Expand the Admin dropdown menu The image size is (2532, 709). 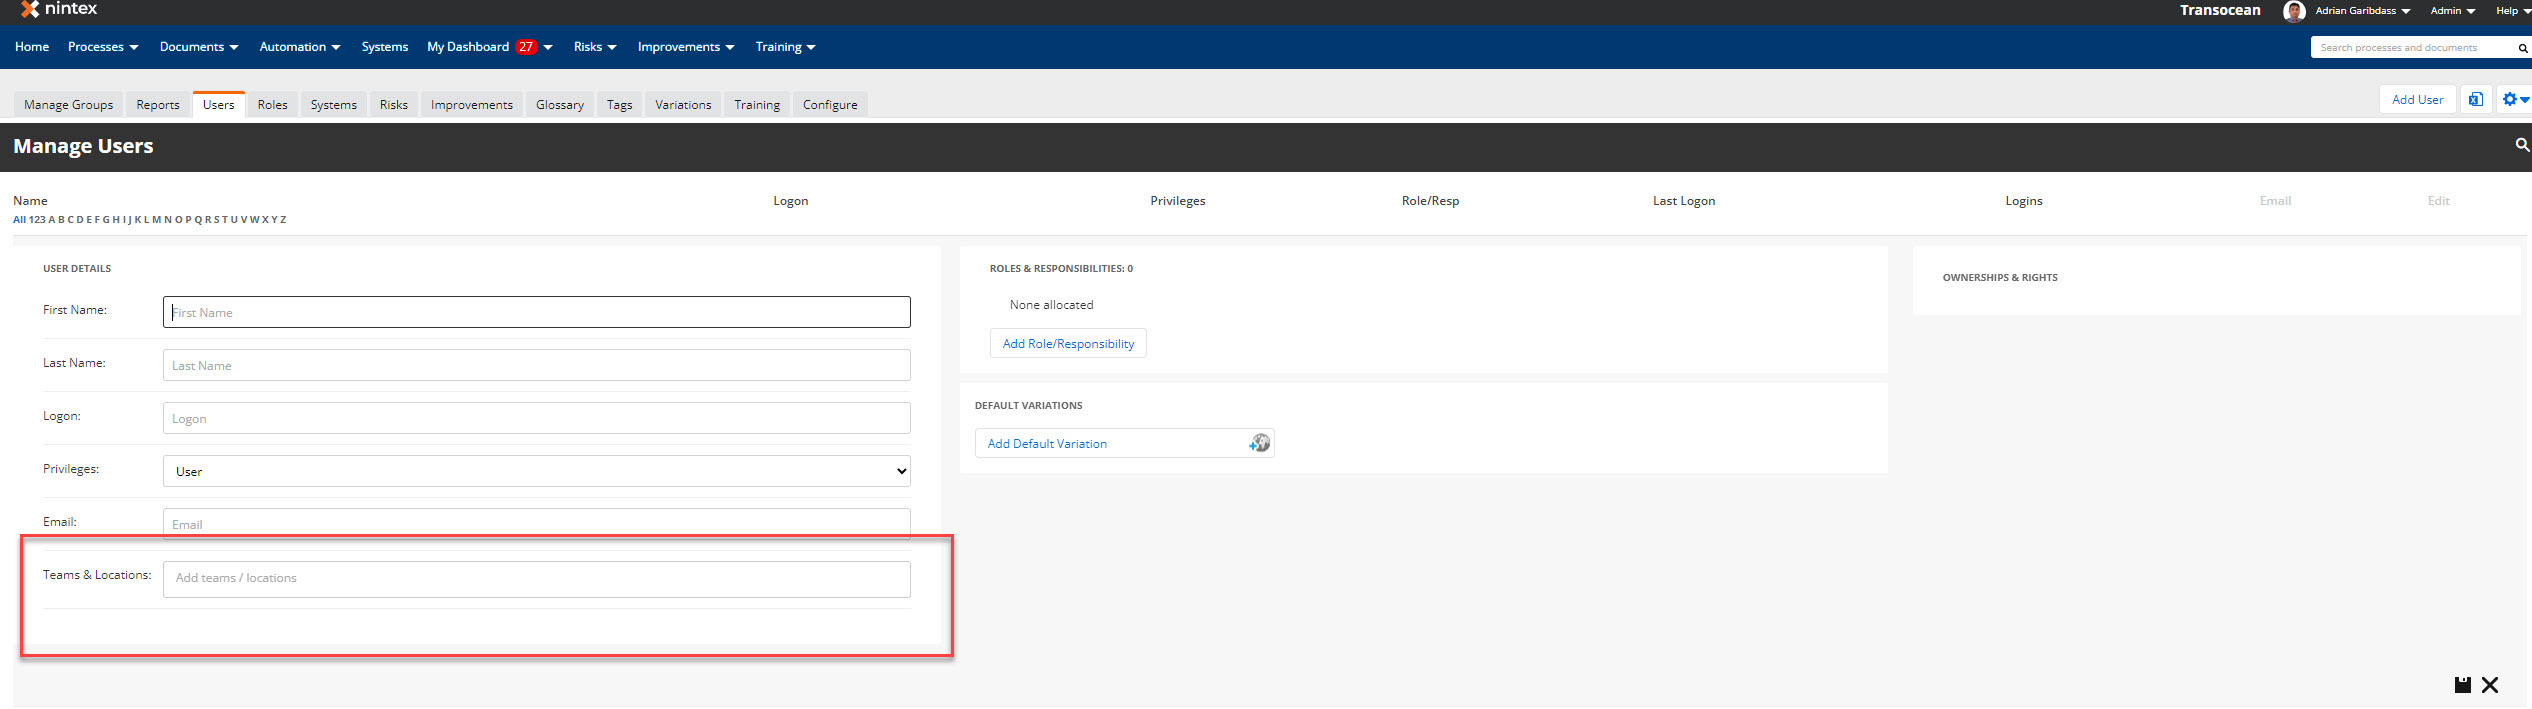(x=2452, y=11)
